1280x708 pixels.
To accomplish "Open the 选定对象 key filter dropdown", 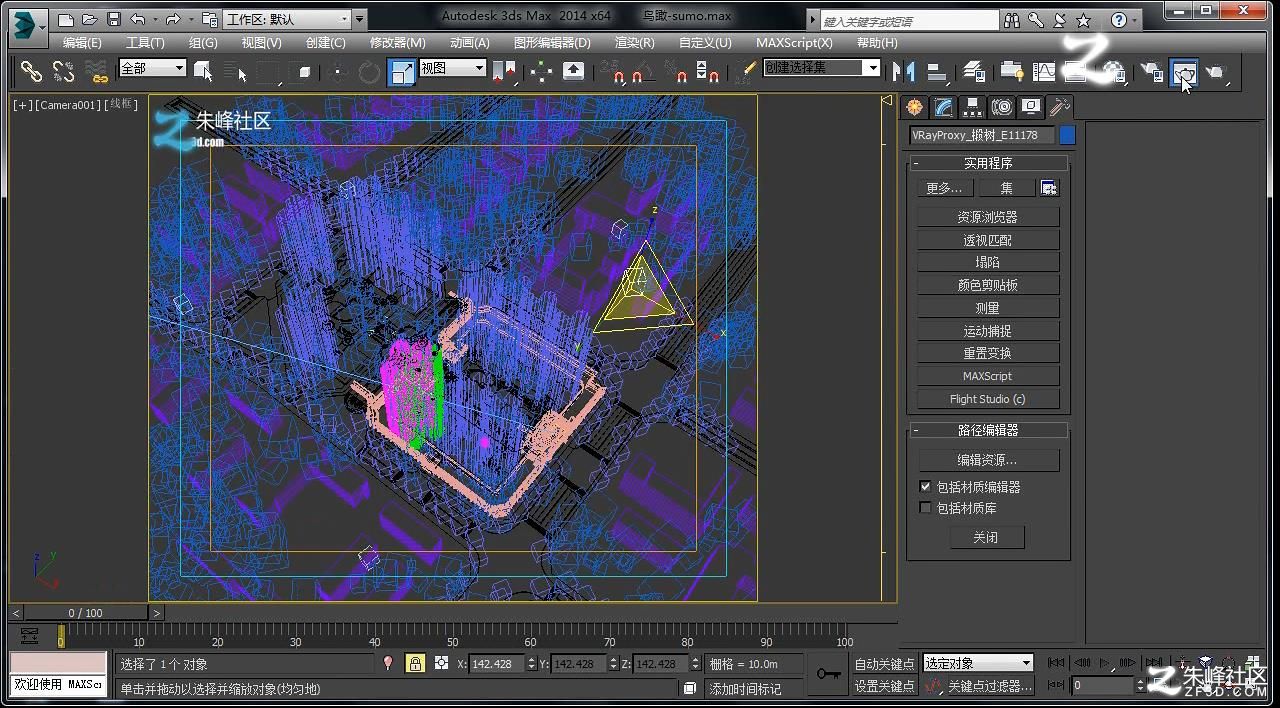I will tap(977, 663).
